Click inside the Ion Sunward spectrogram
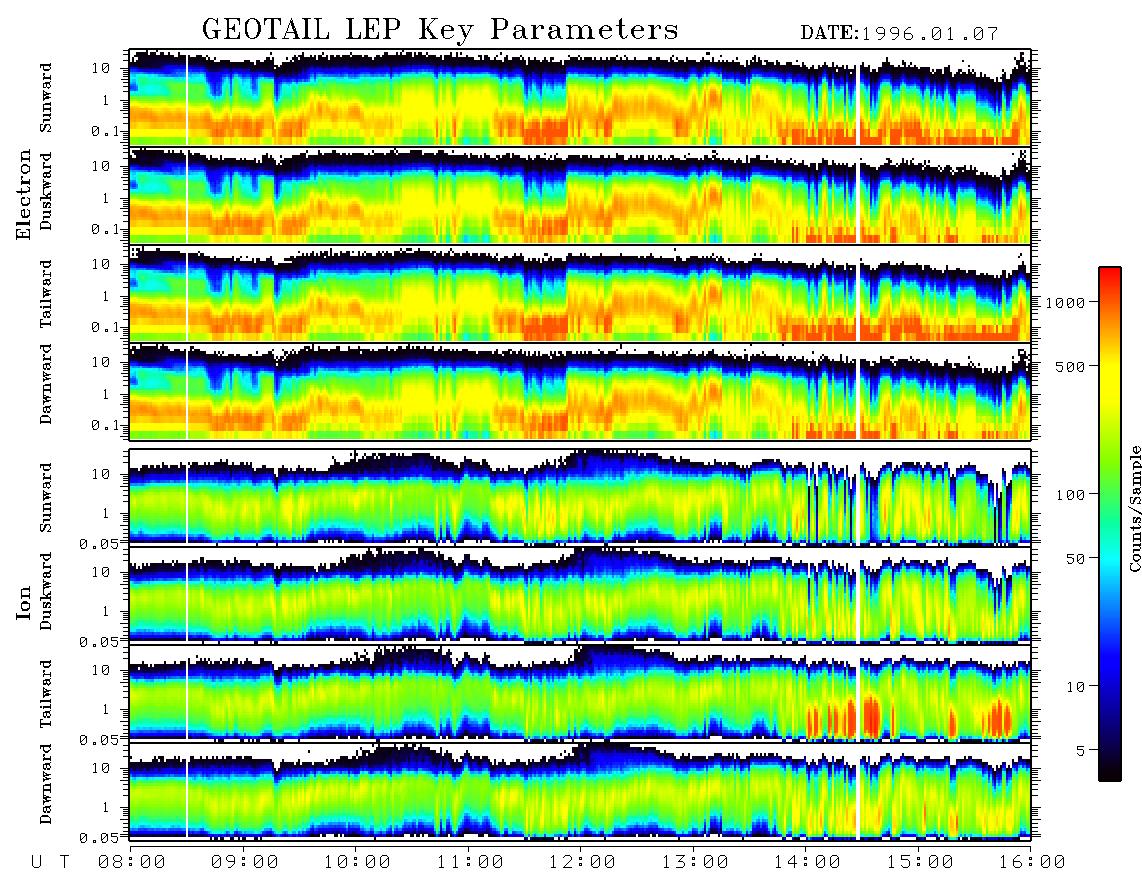The image size is (1142, 880). point(580,496)
